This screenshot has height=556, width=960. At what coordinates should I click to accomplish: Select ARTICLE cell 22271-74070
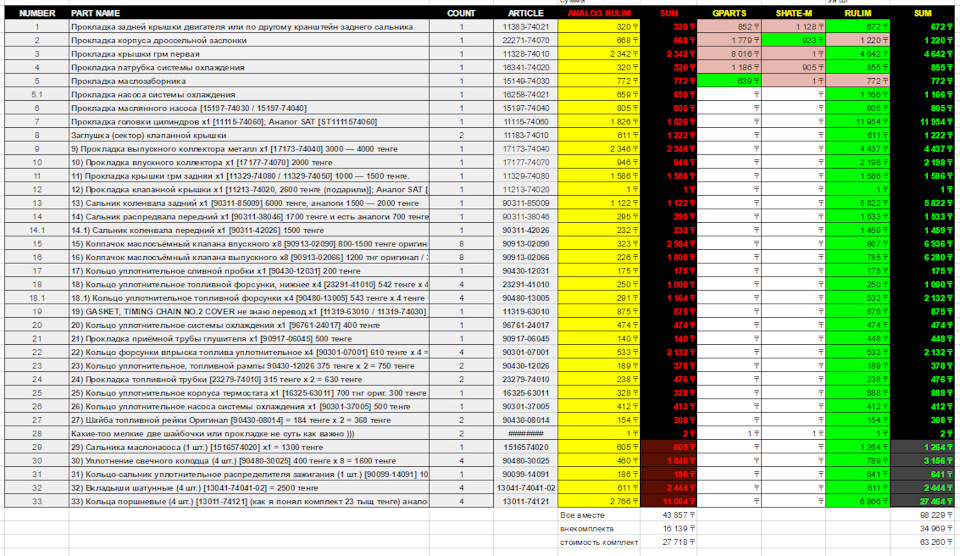point(525,40)
